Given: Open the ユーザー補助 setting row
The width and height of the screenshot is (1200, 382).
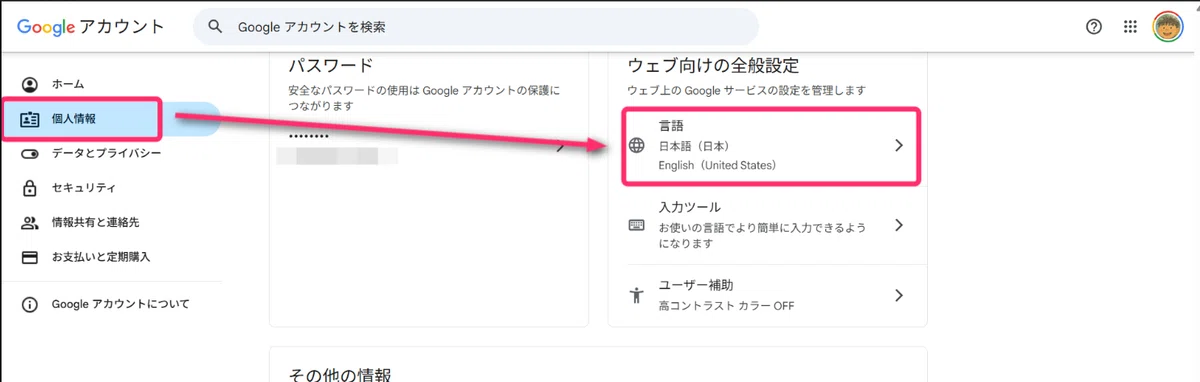Looking at the screenshot, I should click(x=767, y=295).
